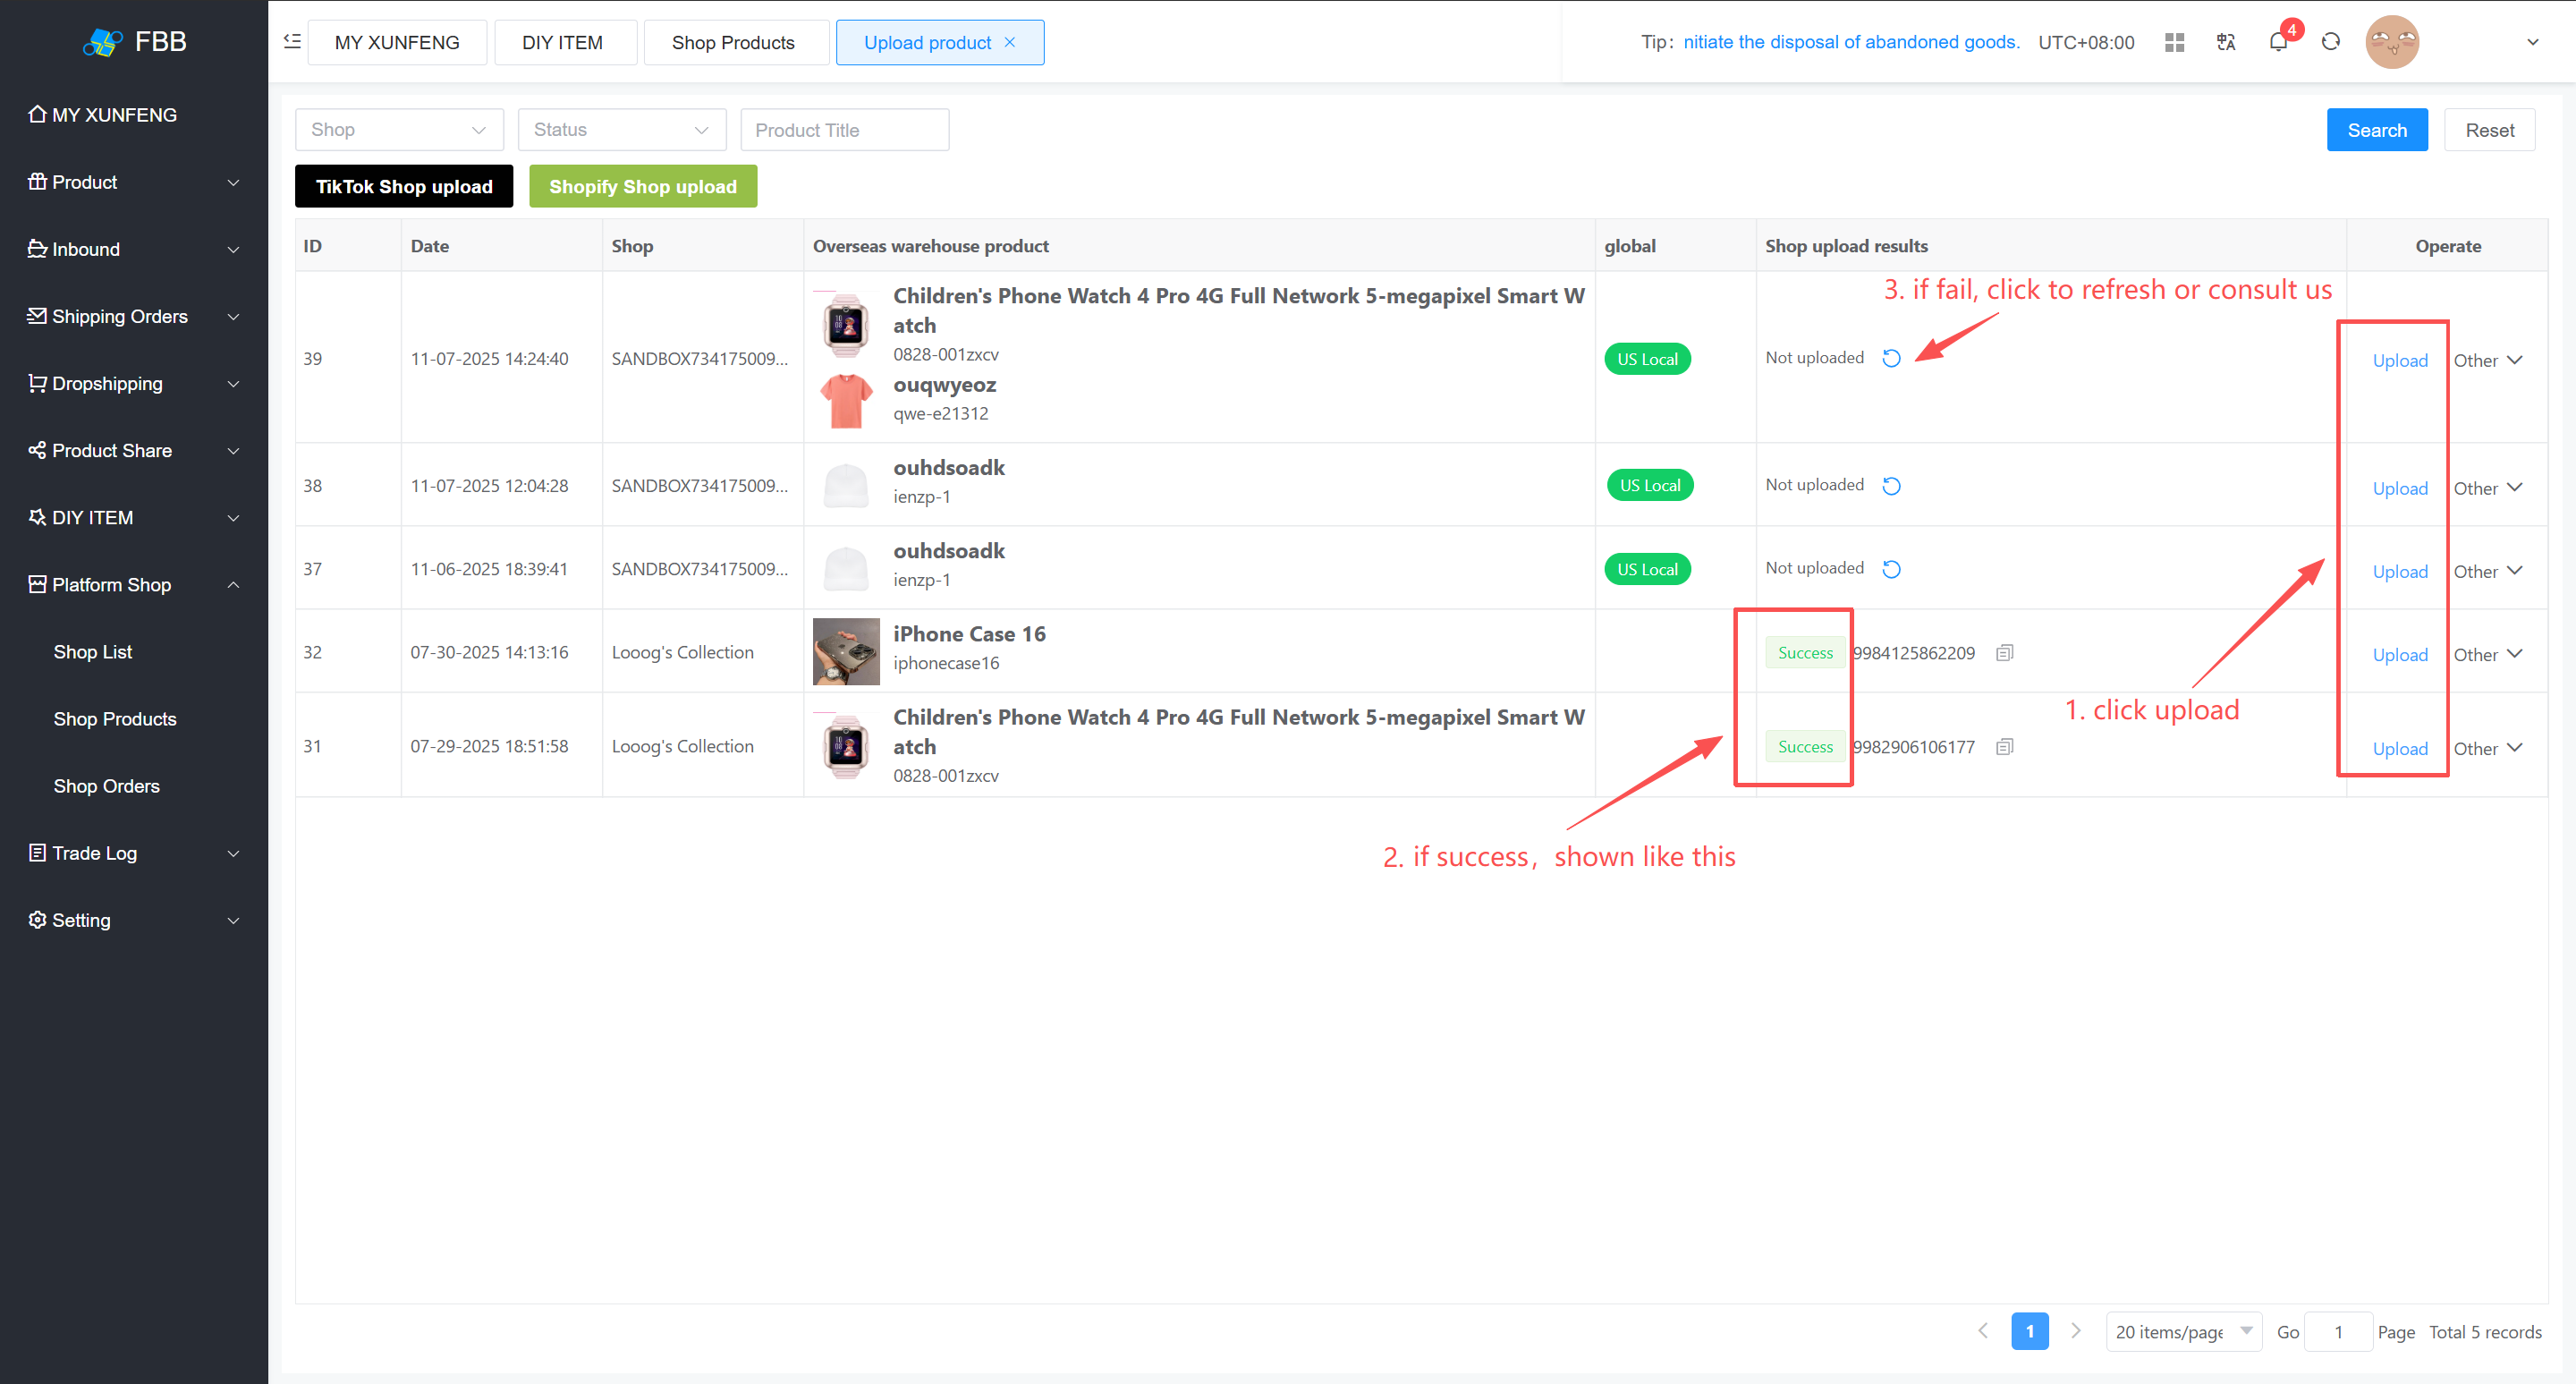
Task: Collapse the sidebar menu toggle icon
Action: pos(292,41)
